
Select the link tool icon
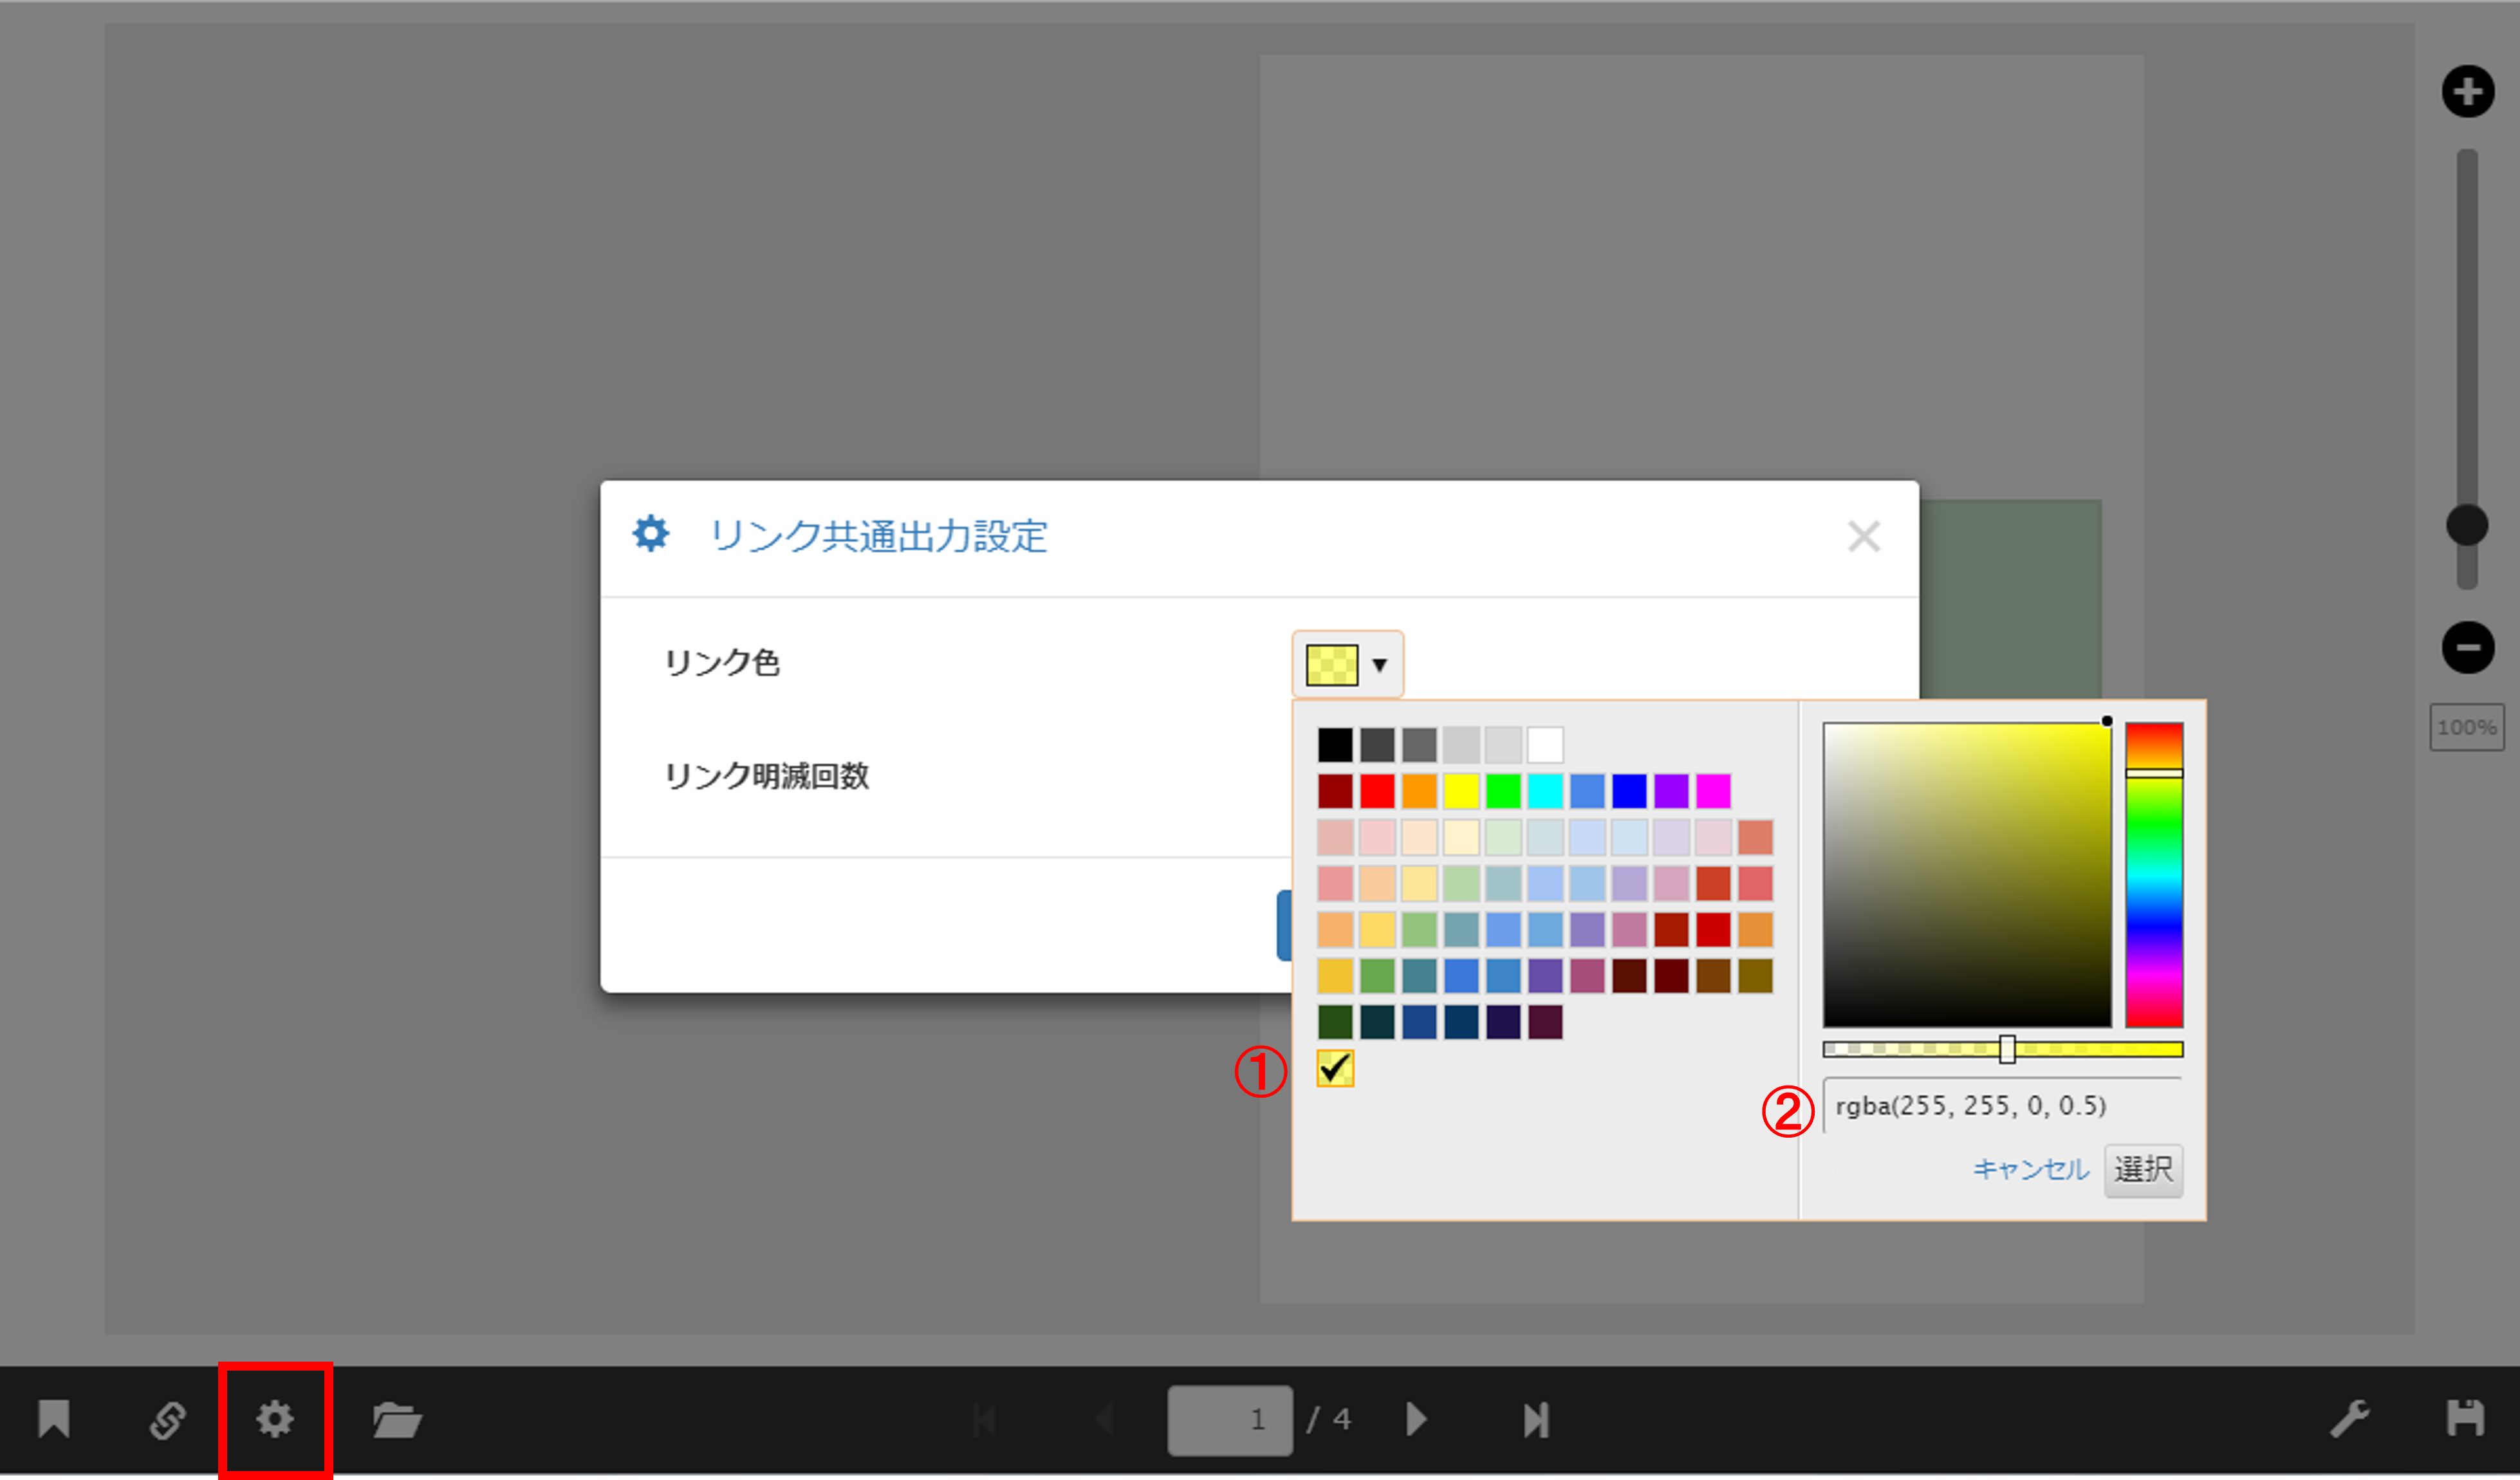[168, 1418]
